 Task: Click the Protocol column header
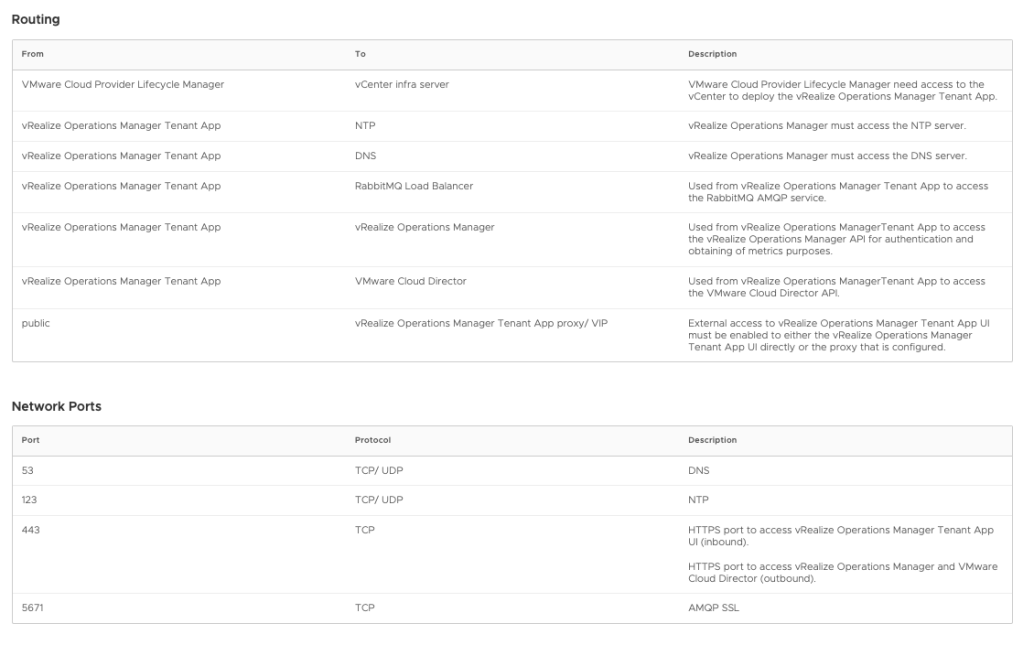pos(372,440)
